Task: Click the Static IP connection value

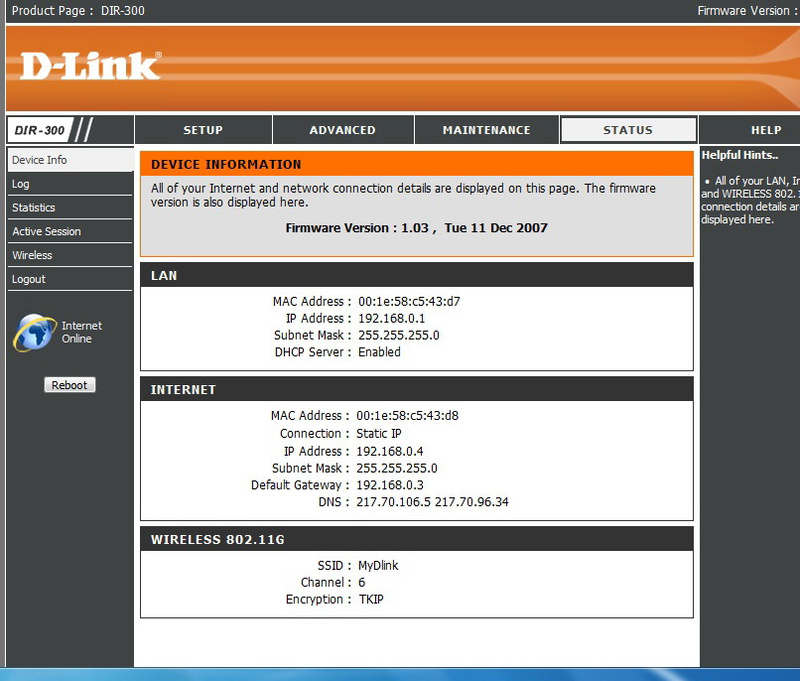Action: click(379, 434)
